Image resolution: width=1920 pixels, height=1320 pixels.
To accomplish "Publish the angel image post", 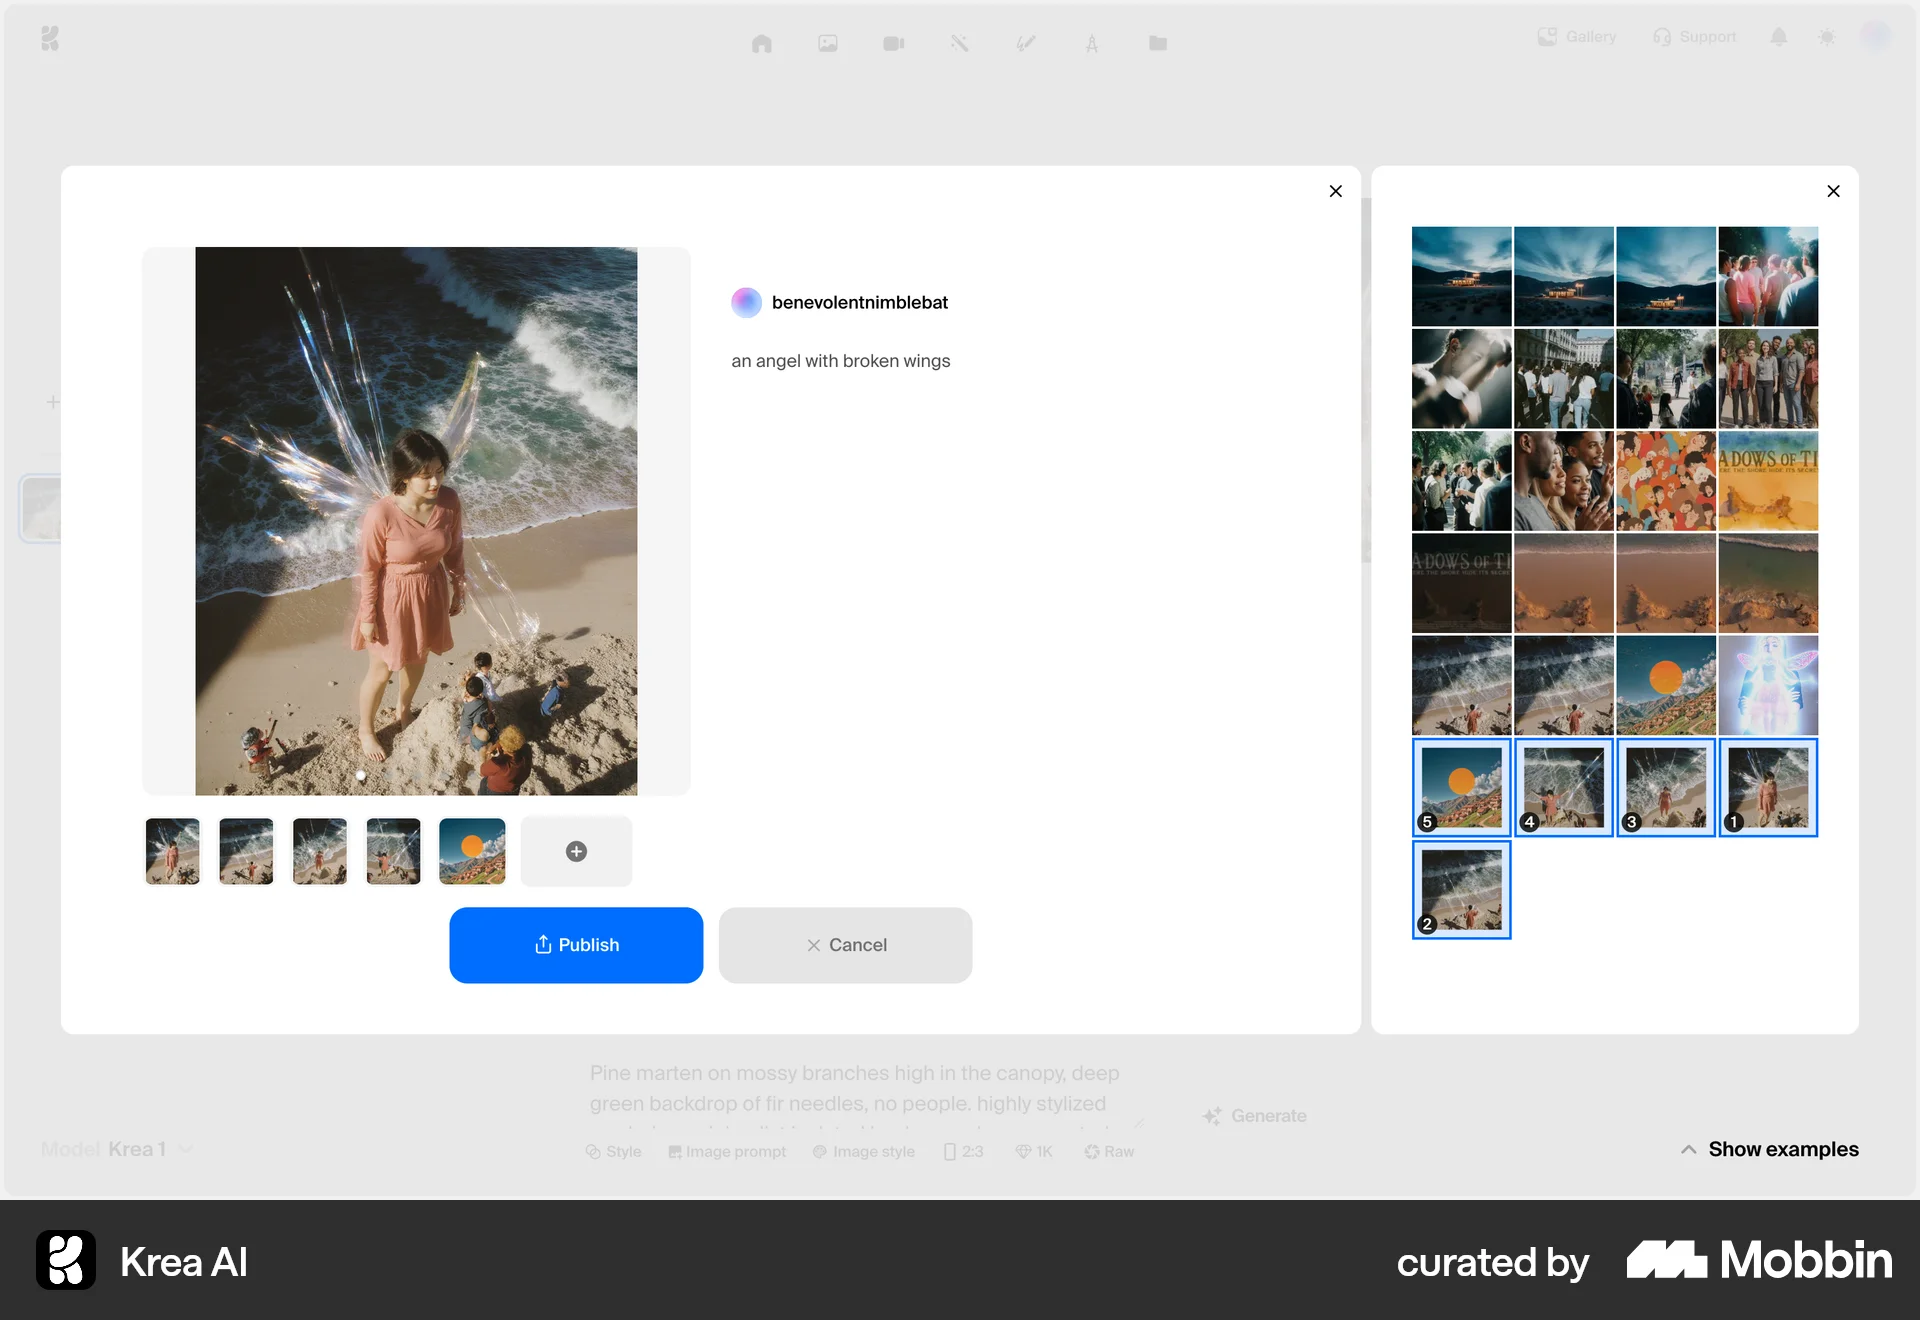I will pos(576,945).
